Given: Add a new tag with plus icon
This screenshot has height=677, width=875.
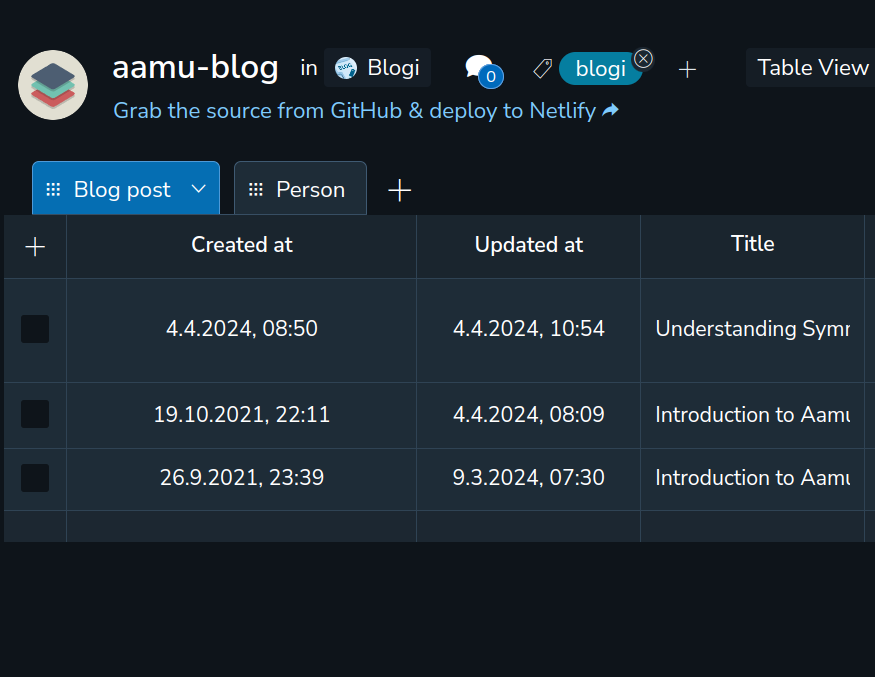Looking at the screenshot, I should (x=687, y=69).
